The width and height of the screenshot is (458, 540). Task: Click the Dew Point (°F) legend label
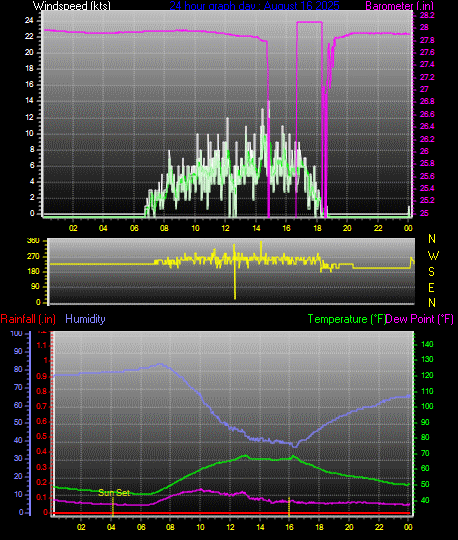click(x=420, y=319)
